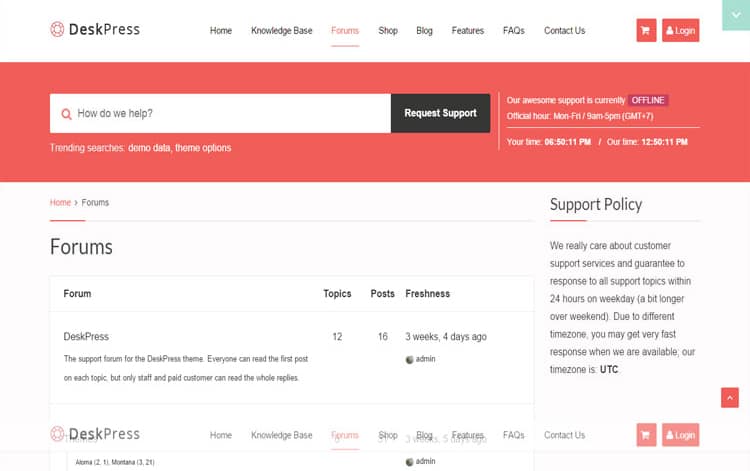Click the OFFLINE status badge
The image size is (750, 471).
[648, 100]
